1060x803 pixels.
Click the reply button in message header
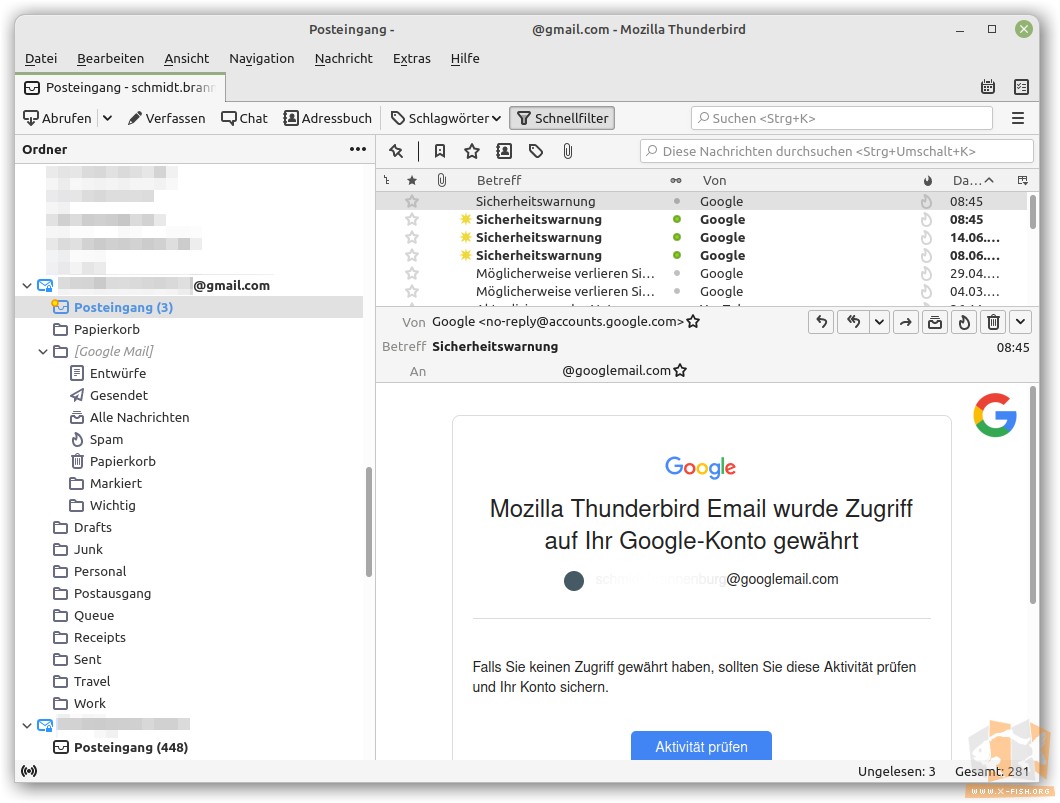coord(821,322)
